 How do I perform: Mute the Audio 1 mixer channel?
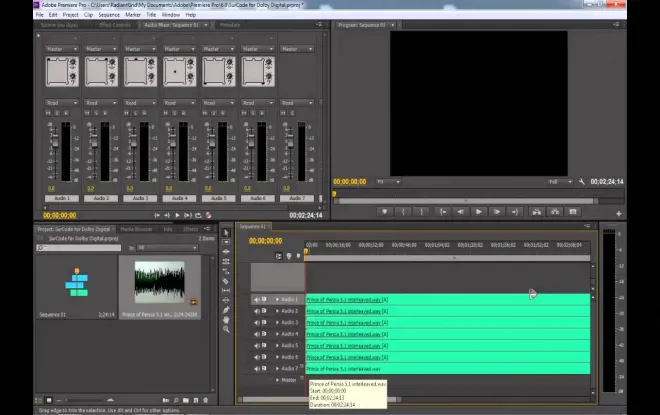[x=48, y=113]
